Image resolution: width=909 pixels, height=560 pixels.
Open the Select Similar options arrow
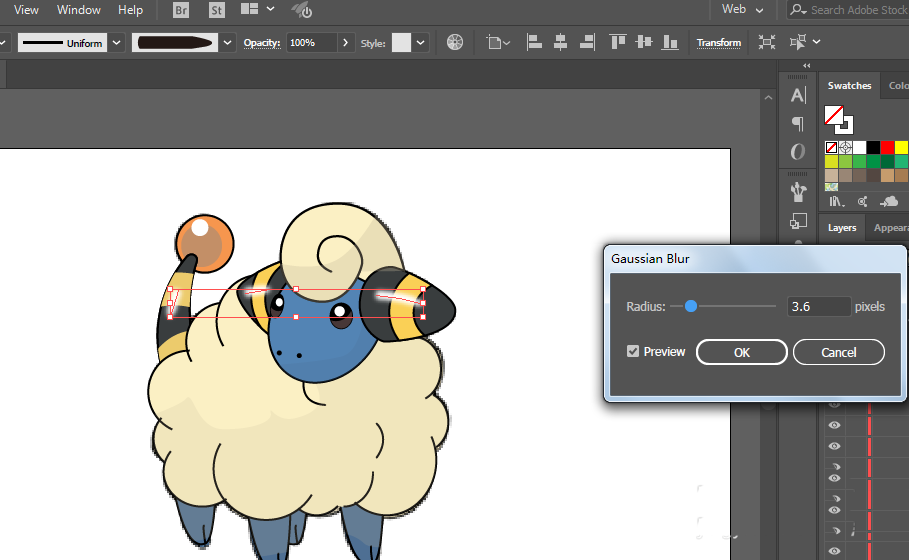(x=817, y=42)
